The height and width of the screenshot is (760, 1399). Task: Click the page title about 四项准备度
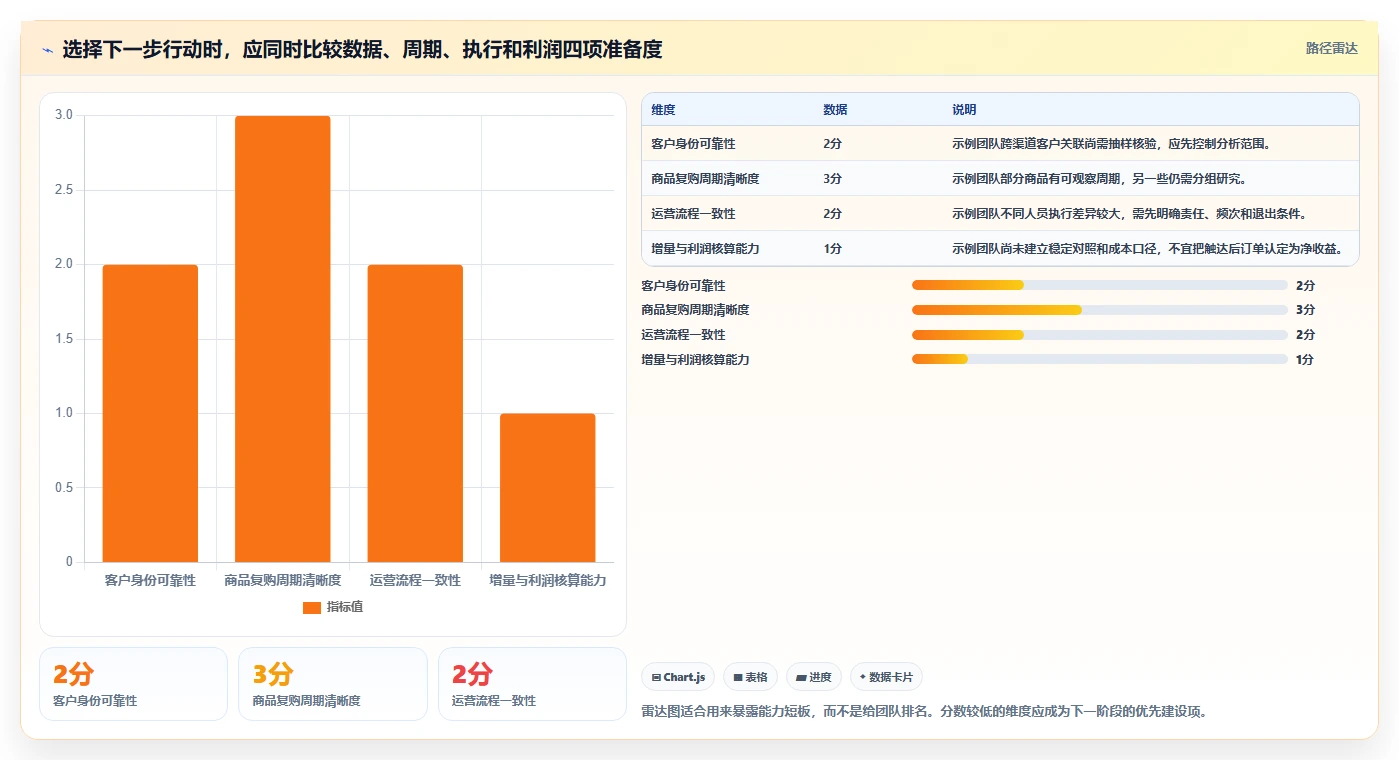362,50
